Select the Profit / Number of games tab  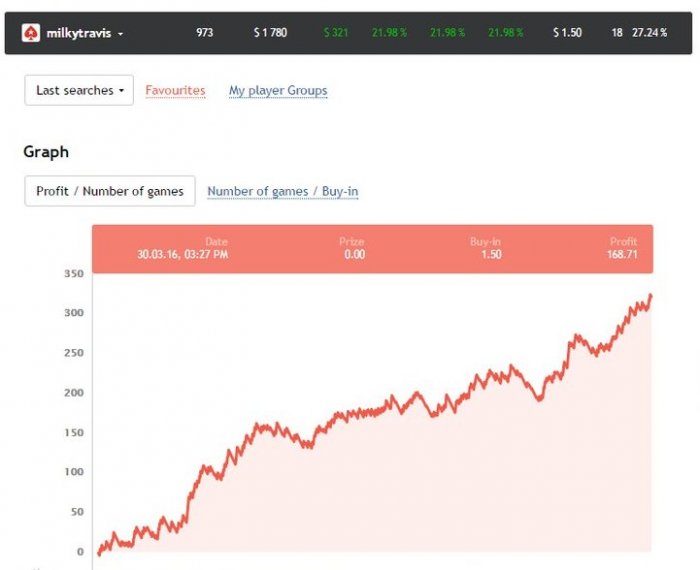[109, 191]
